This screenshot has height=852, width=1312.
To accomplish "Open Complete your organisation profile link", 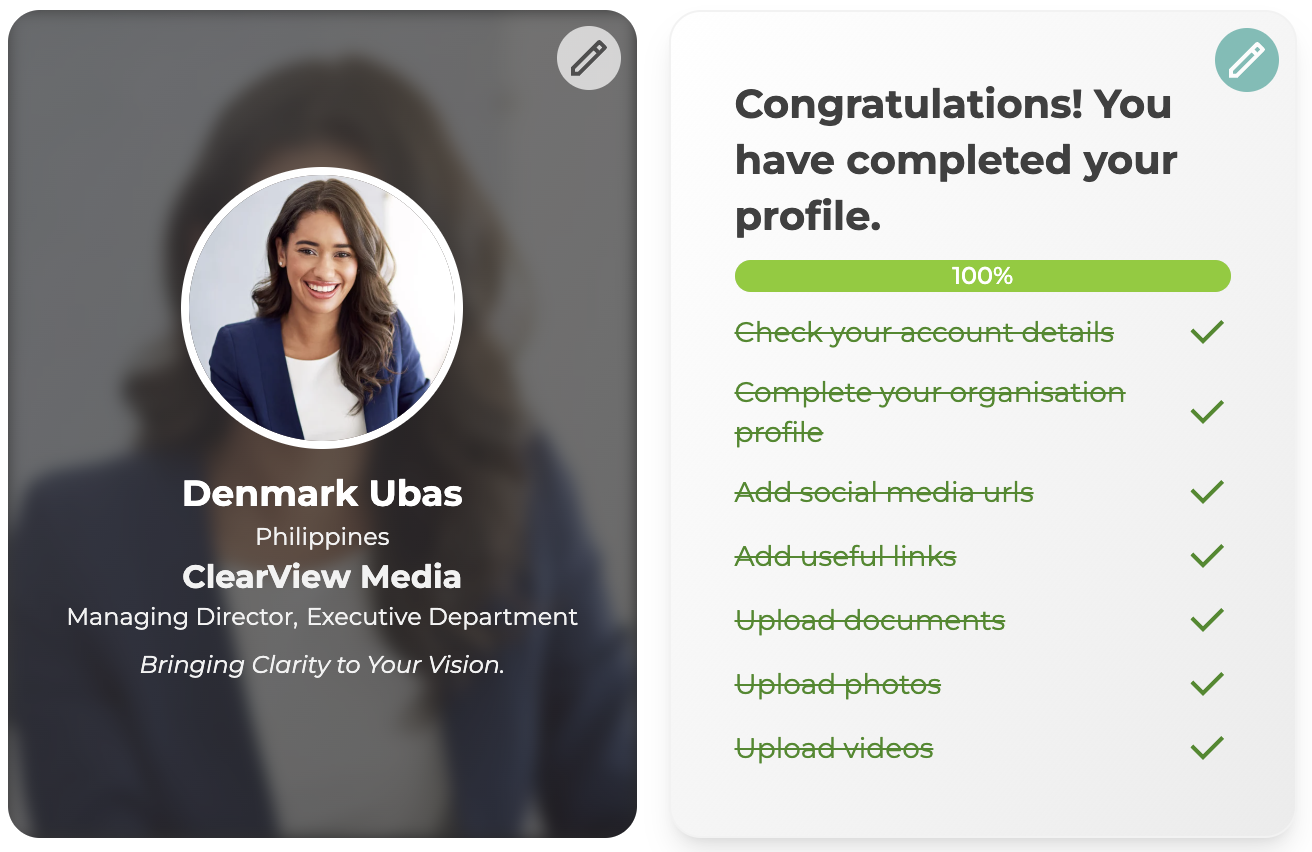I will 929,393.
